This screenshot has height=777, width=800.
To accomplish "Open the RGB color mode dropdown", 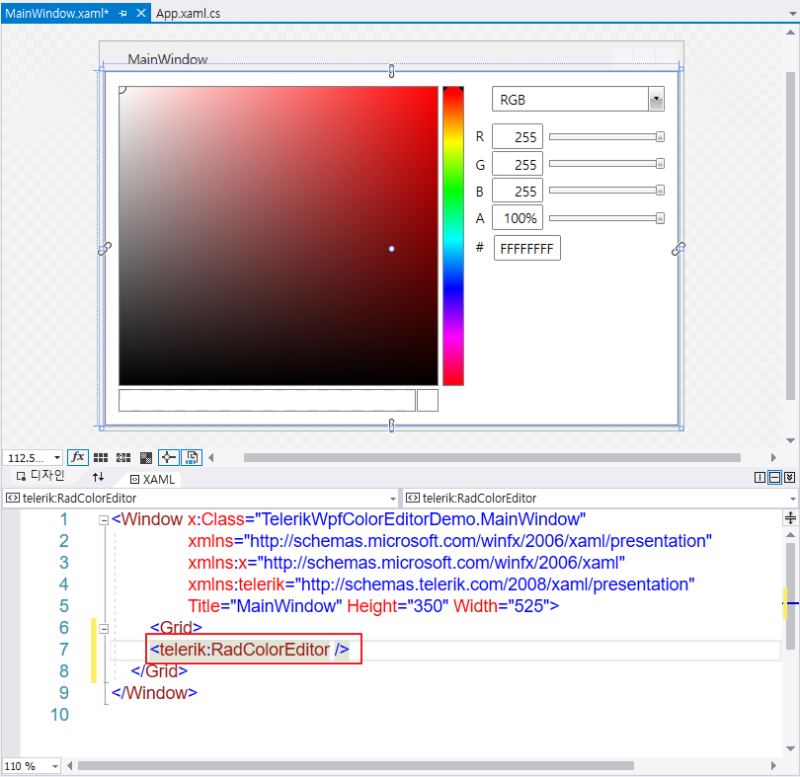I will tap(656, 98).
